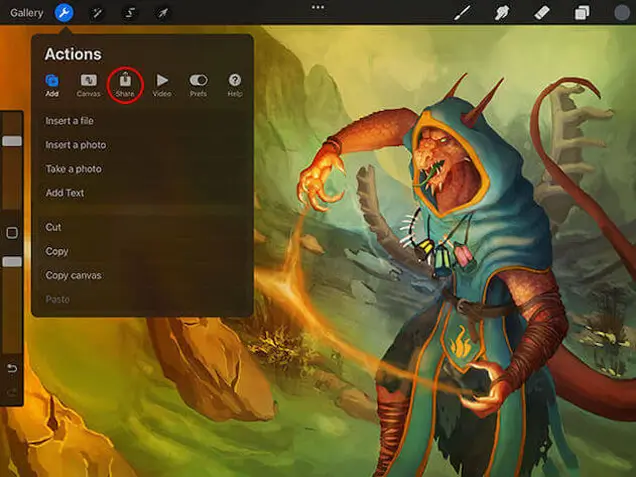The height and width of the screenshot is (477, 636).
Task: Tap the square modify button on sidebar
Action: [12, 233]
